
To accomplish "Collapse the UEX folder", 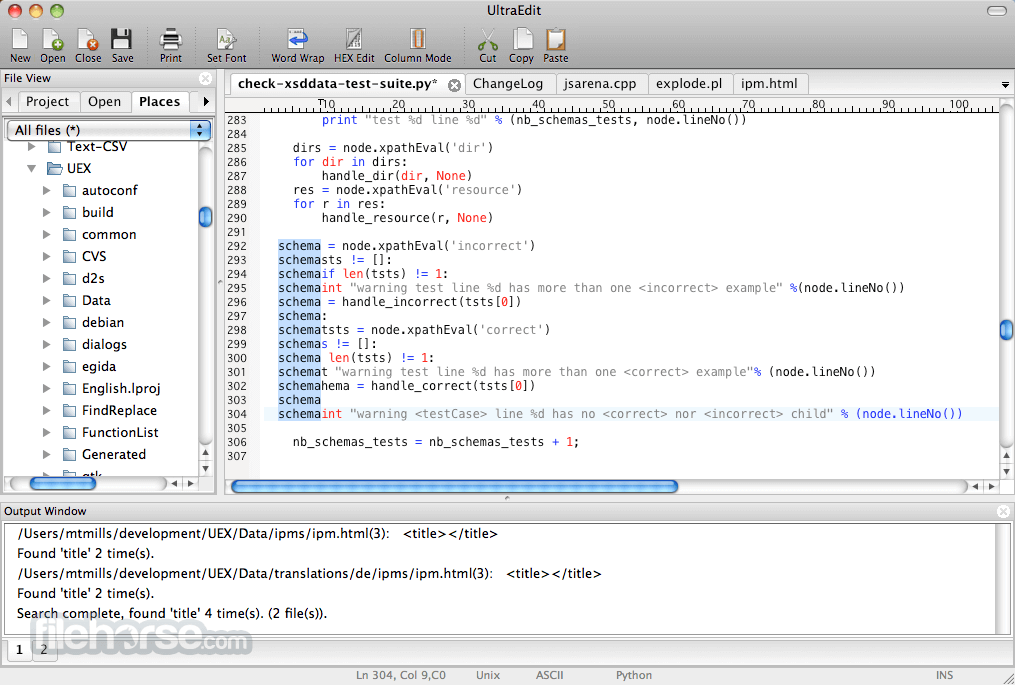I will click(x=31, y=168).
